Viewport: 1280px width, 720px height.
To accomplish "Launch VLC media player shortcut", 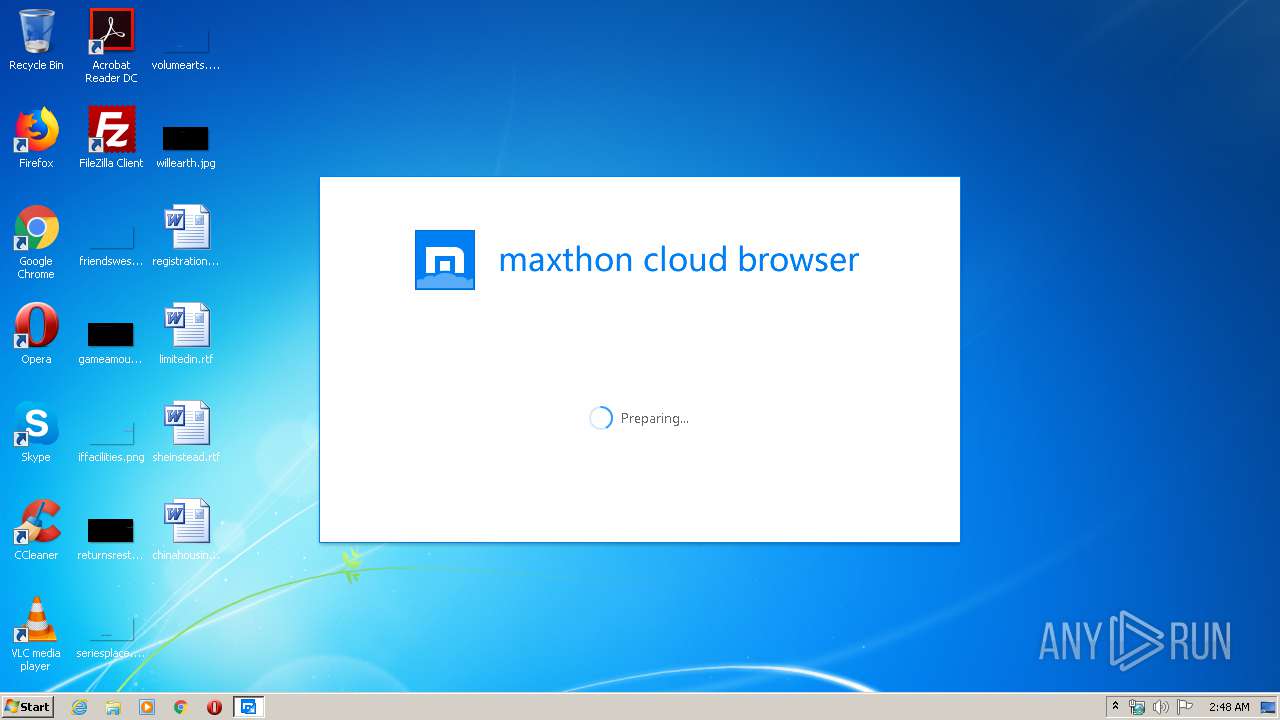I will pyautogui.click(x=36, y=634).
